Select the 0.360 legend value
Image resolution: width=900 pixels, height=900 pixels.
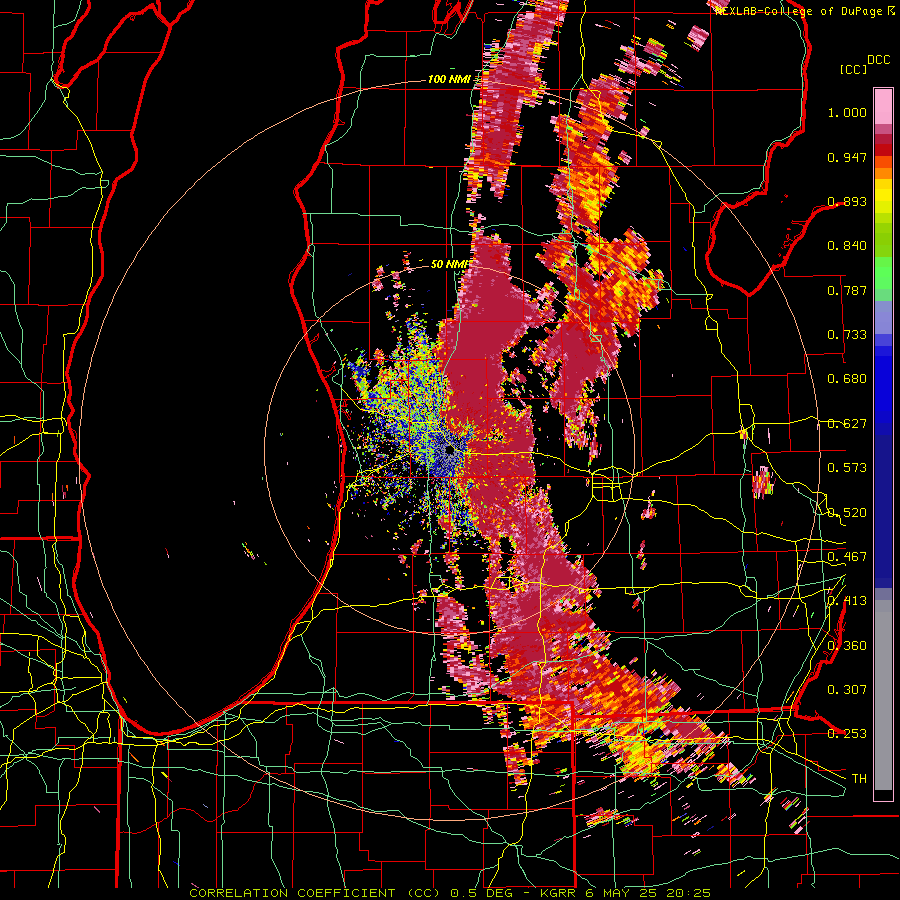[x=847, y=646]
